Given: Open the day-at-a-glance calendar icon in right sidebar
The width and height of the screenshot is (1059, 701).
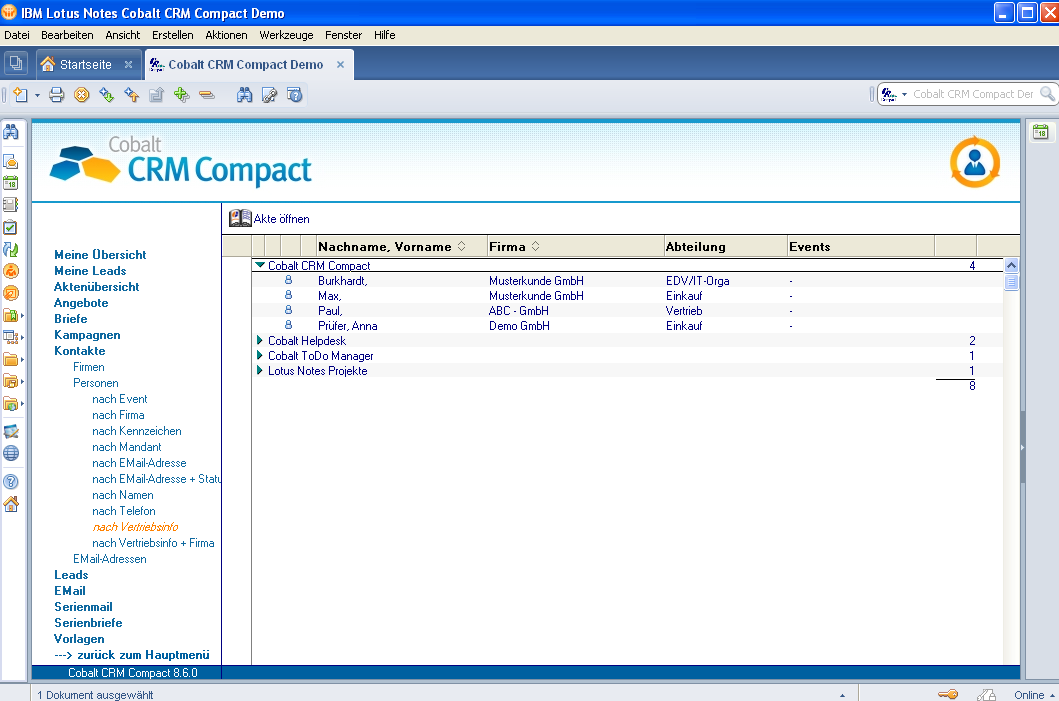Looking at the screenshot, I should tap(1041, 132).
